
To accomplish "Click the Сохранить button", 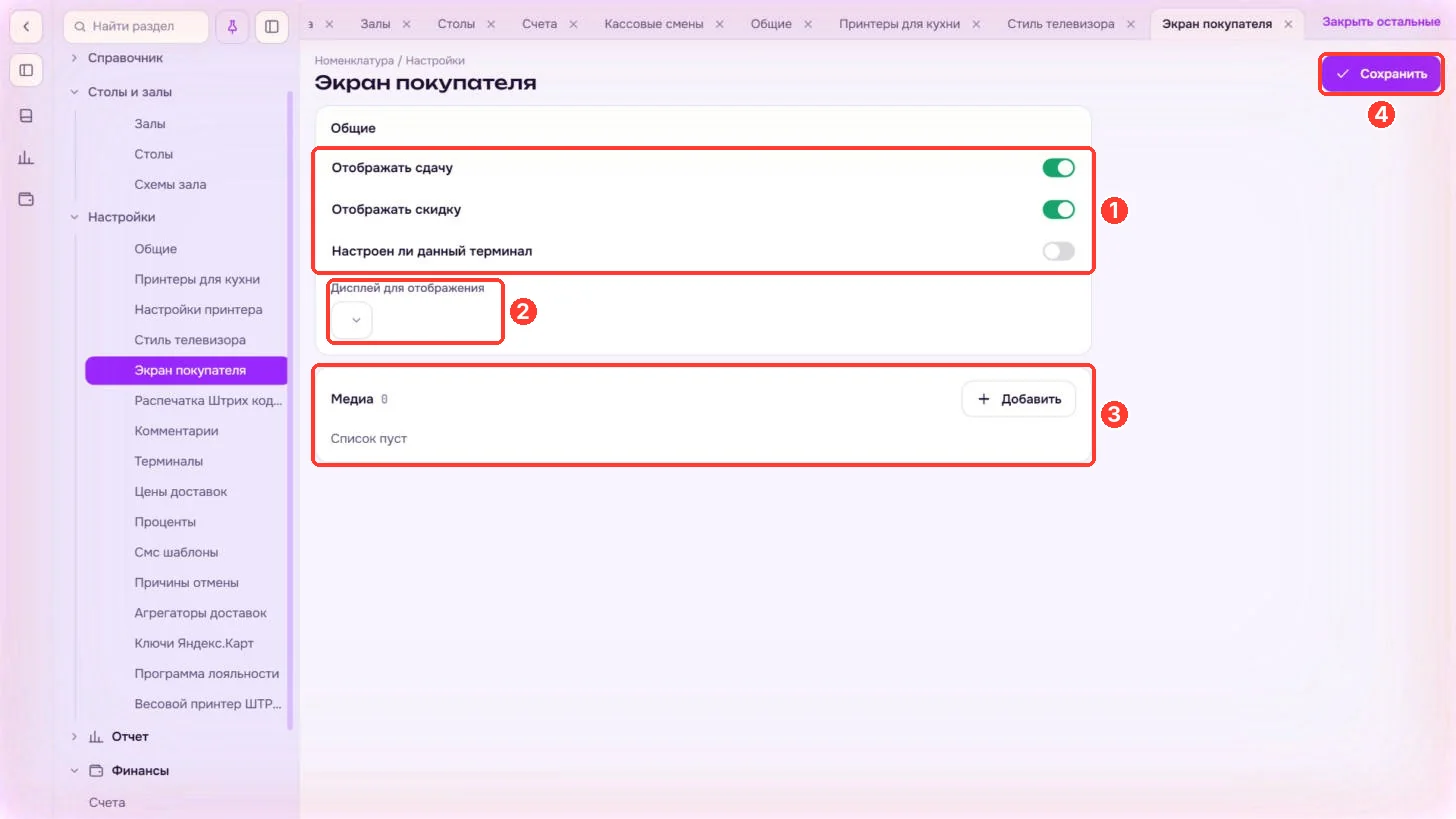I will coord(1381,74).
